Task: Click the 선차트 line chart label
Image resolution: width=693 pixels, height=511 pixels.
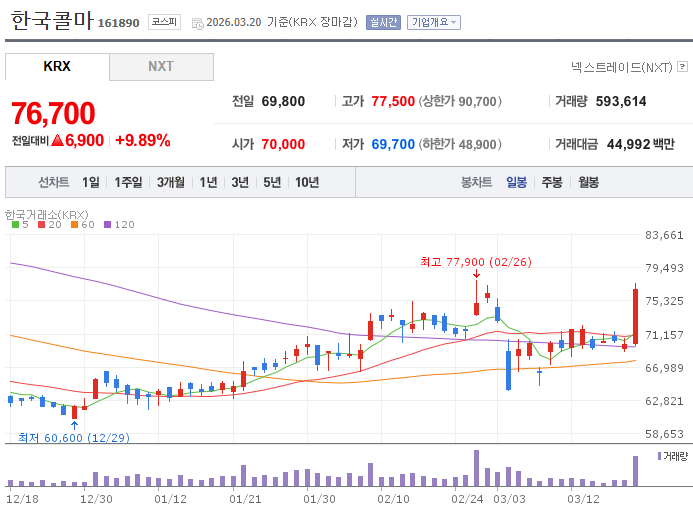Action: coord(53,182)
